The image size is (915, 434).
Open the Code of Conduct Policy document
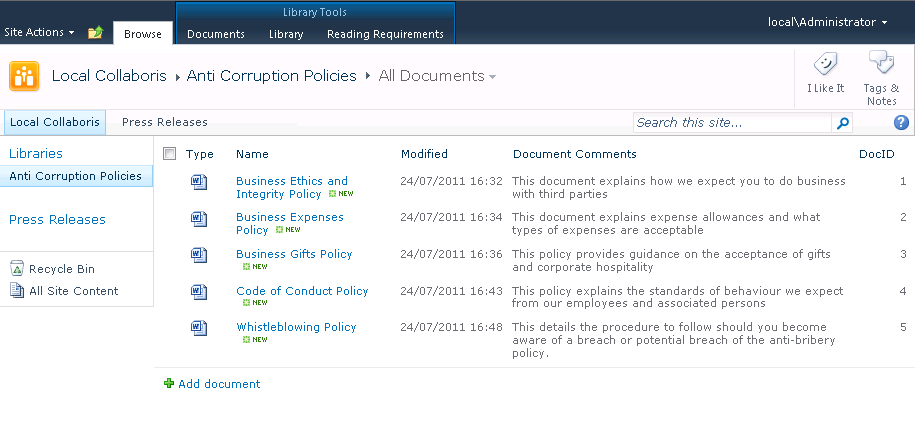302,291
